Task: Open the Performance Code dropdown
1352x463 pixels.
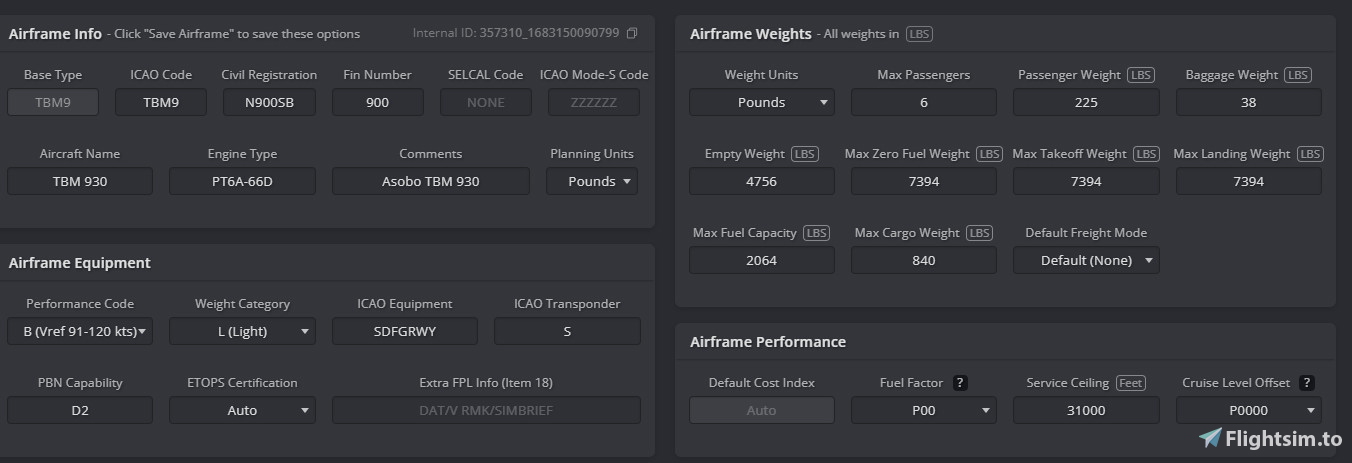Action: pos(80,331)
